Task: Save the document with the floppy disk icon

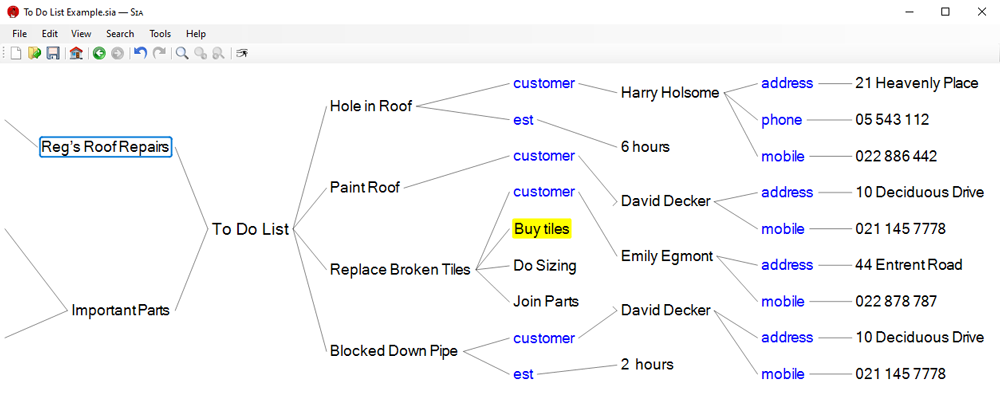Action: (x=54, y=54)
